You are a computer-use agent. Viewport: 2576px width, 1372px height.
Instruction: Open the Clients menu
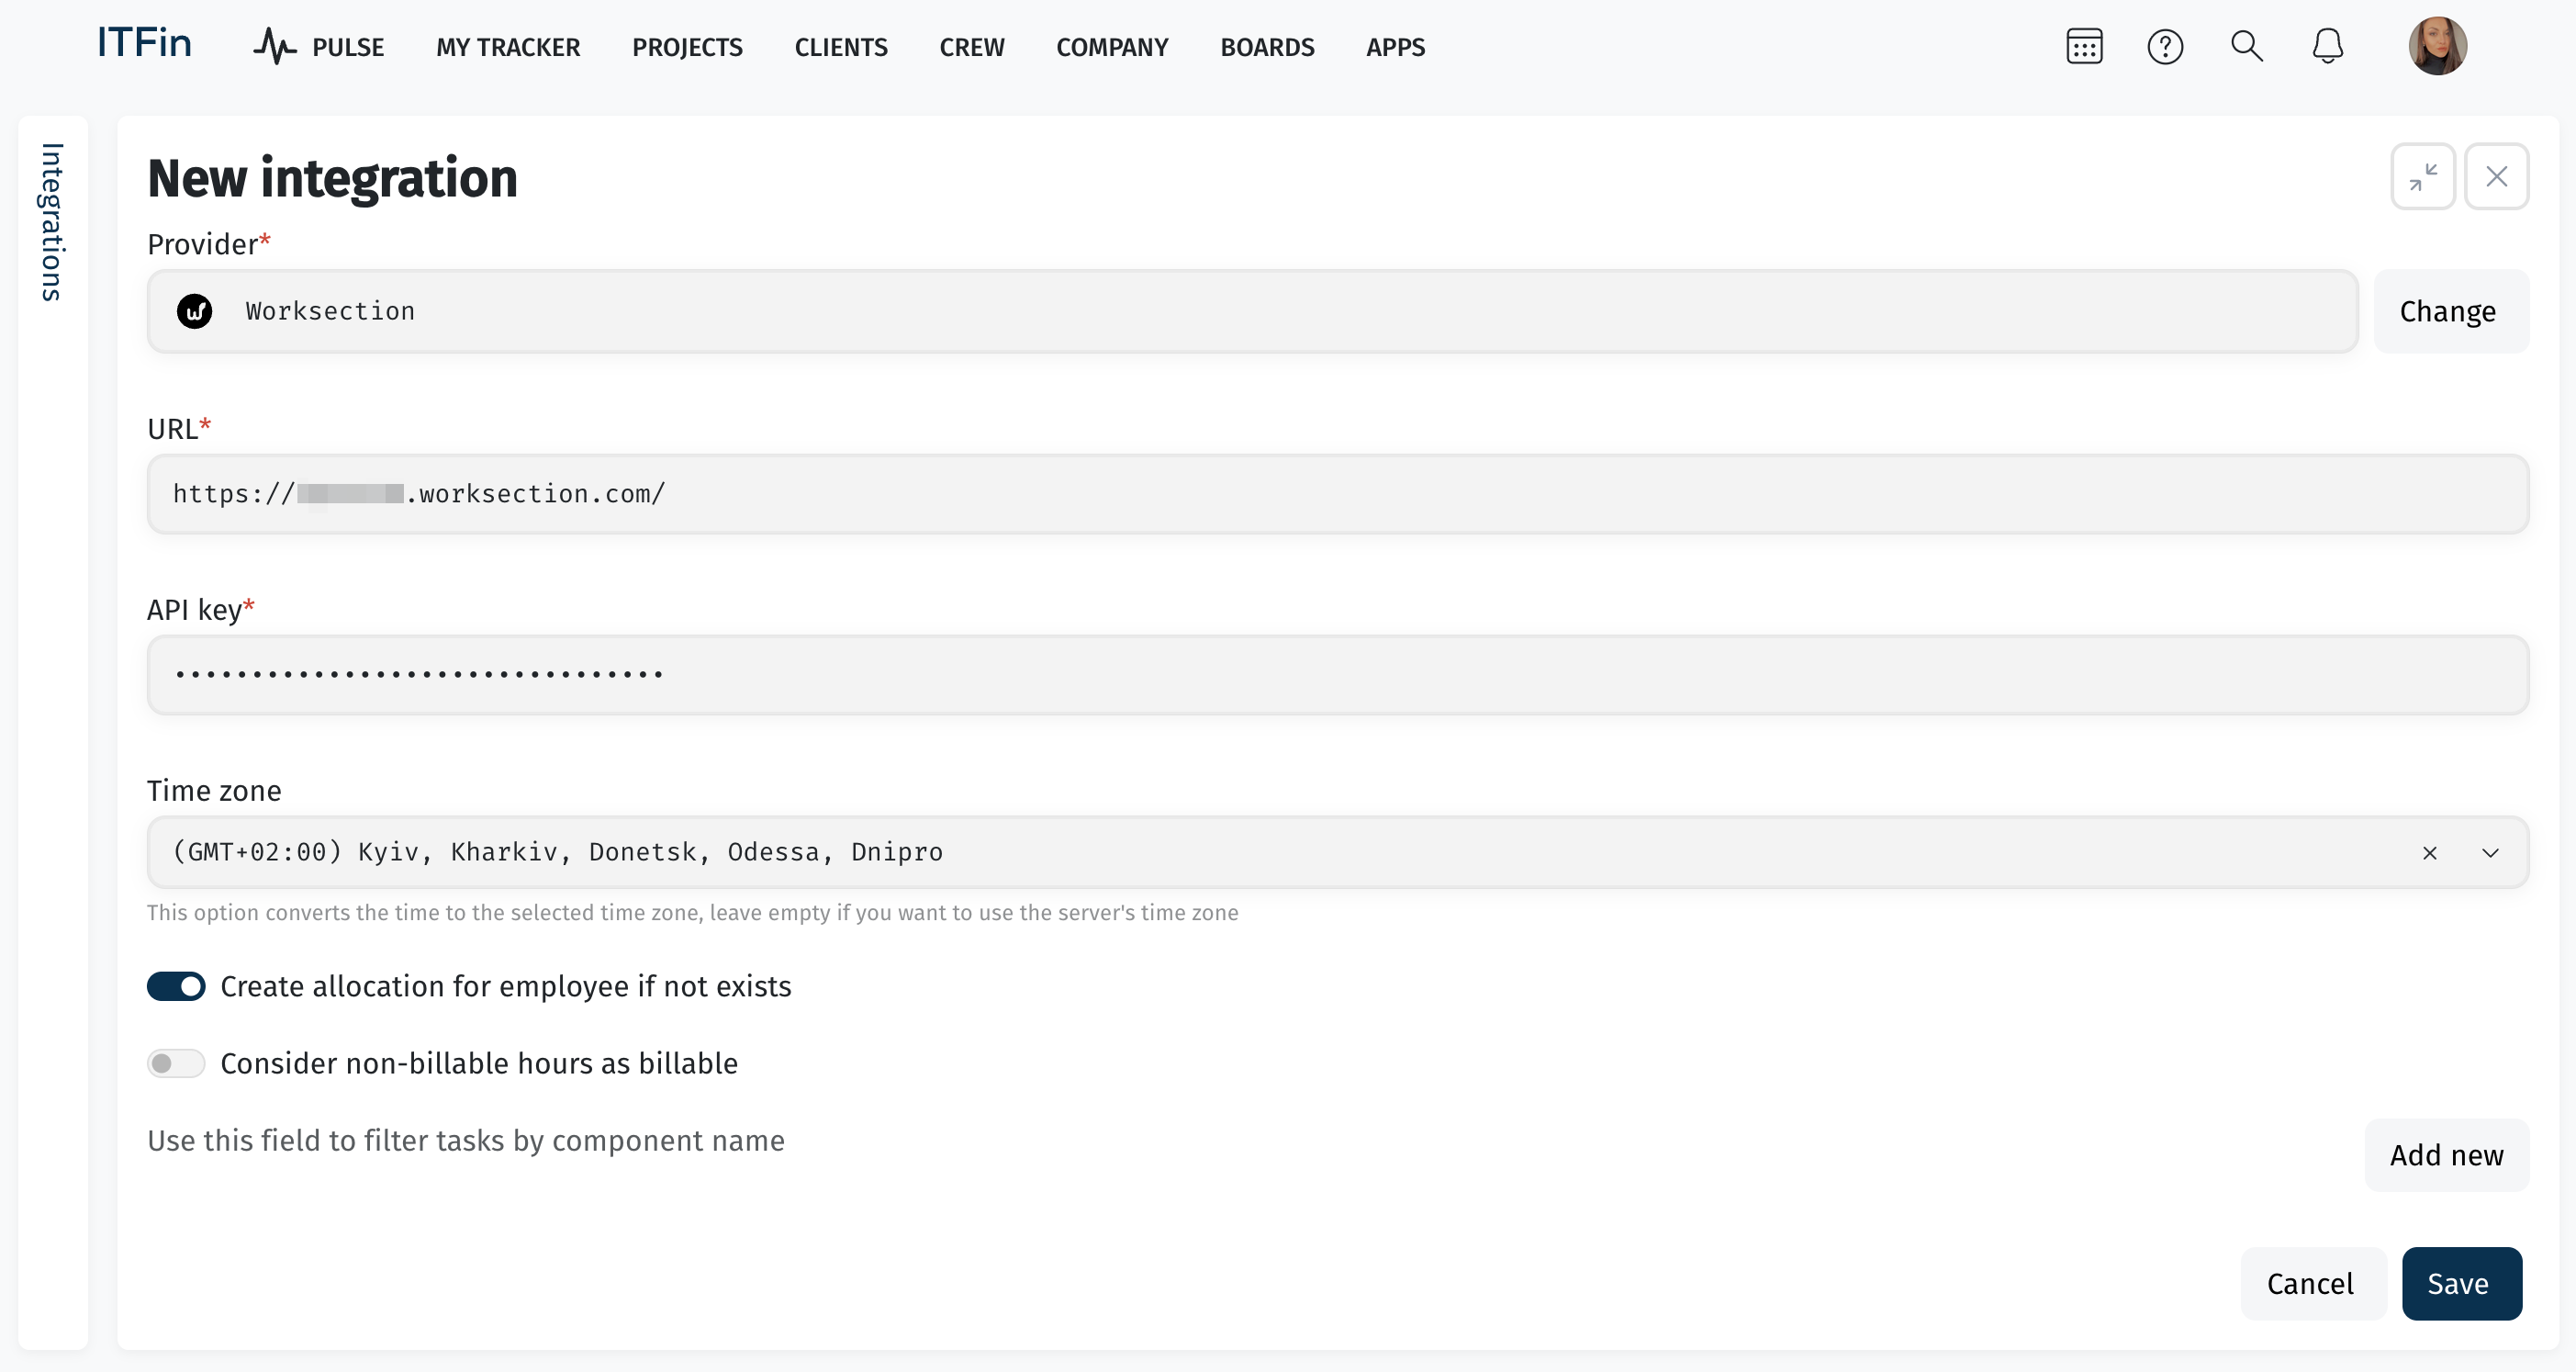841,47
